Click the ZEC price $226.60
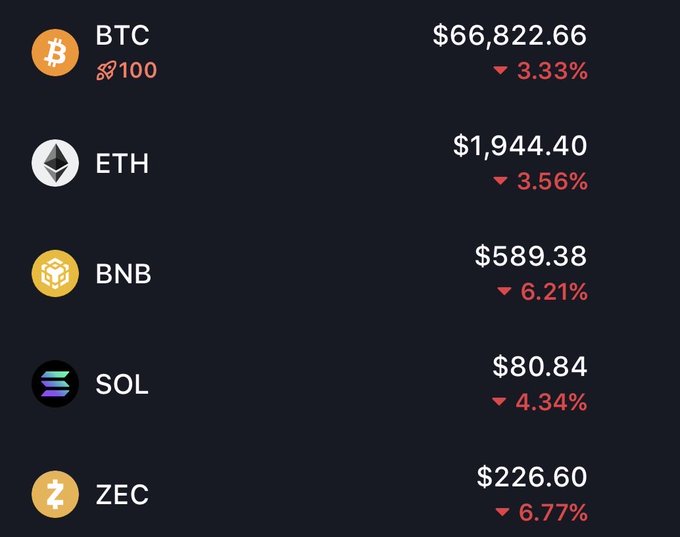This screenshot has height=537, width=680. [x=532, y=477]
